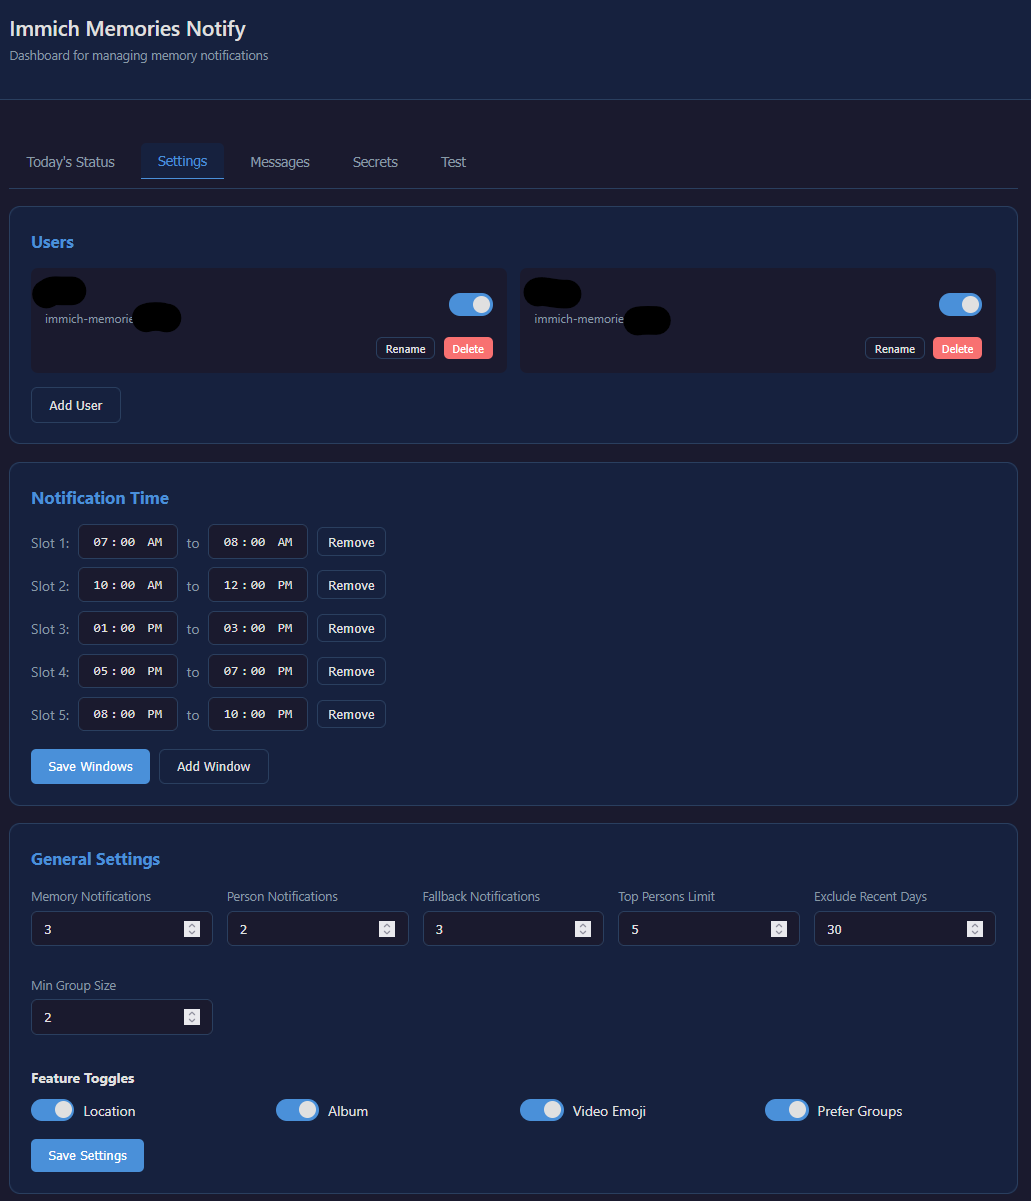This screenshot has height=1201, width=1031.
Task: Edit Slot 1 start time 07:00 AM
Action: coord(128,542)
